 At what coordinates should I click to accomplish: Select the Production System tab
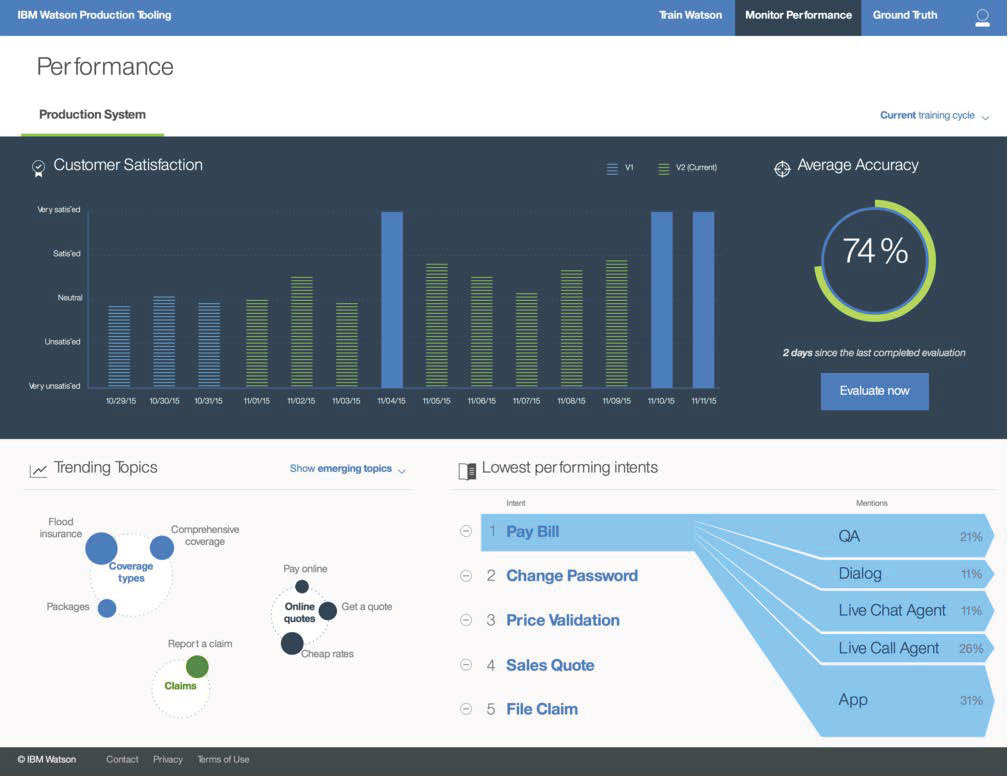click(x=93, y=114)
